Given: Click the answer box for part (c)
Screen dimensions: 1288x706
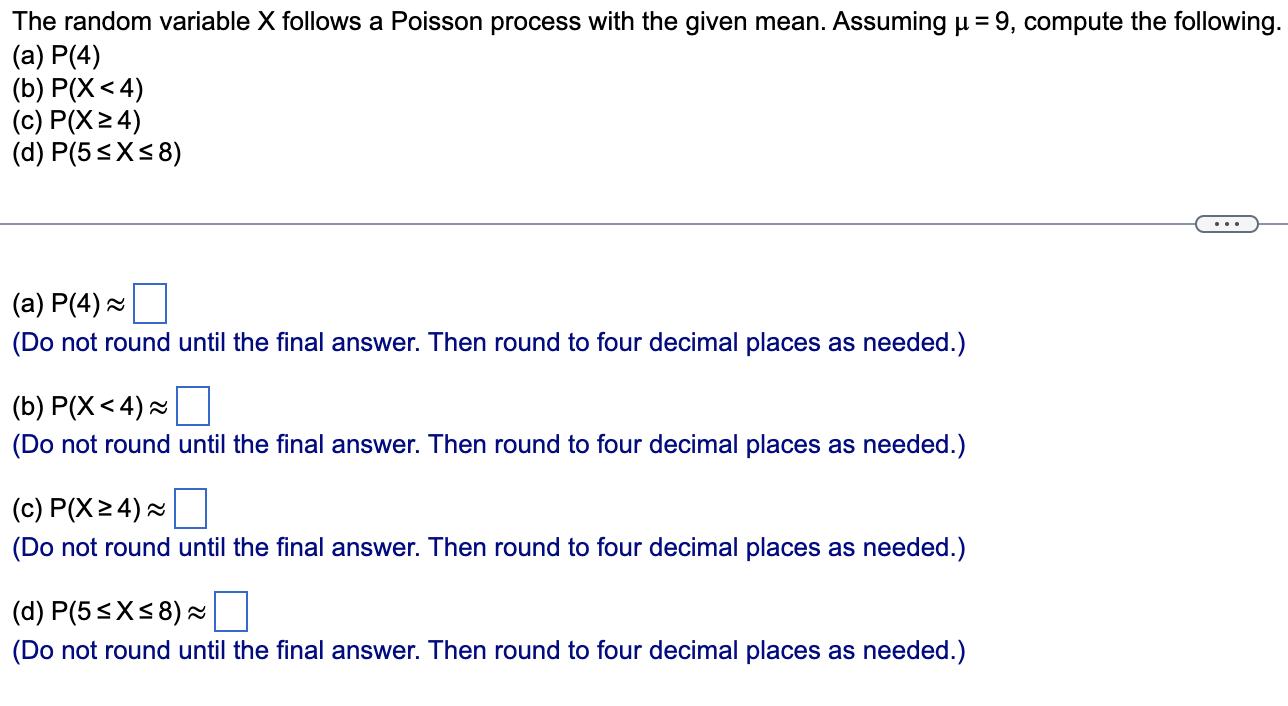Looking at the screenshot, I should pos(190,508).
